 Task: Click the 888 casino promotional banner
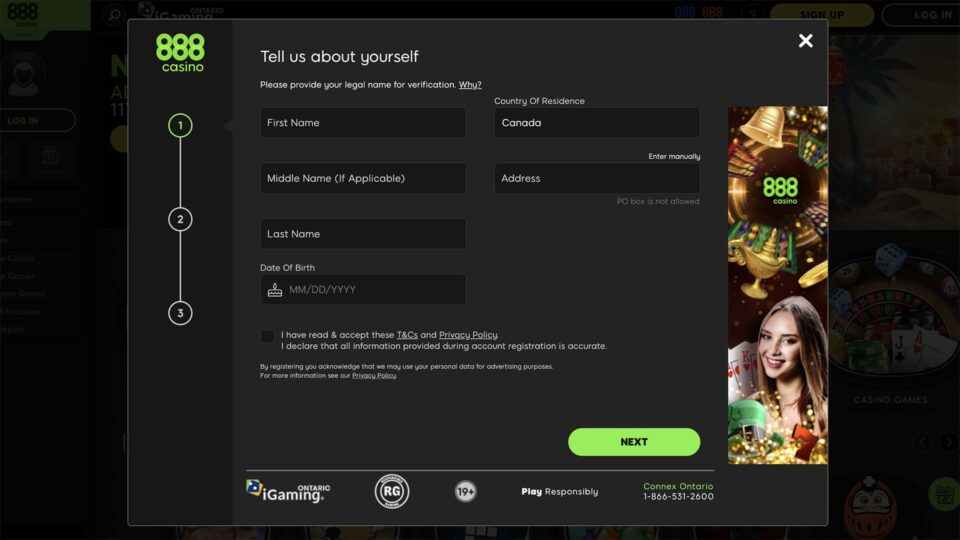777,285
